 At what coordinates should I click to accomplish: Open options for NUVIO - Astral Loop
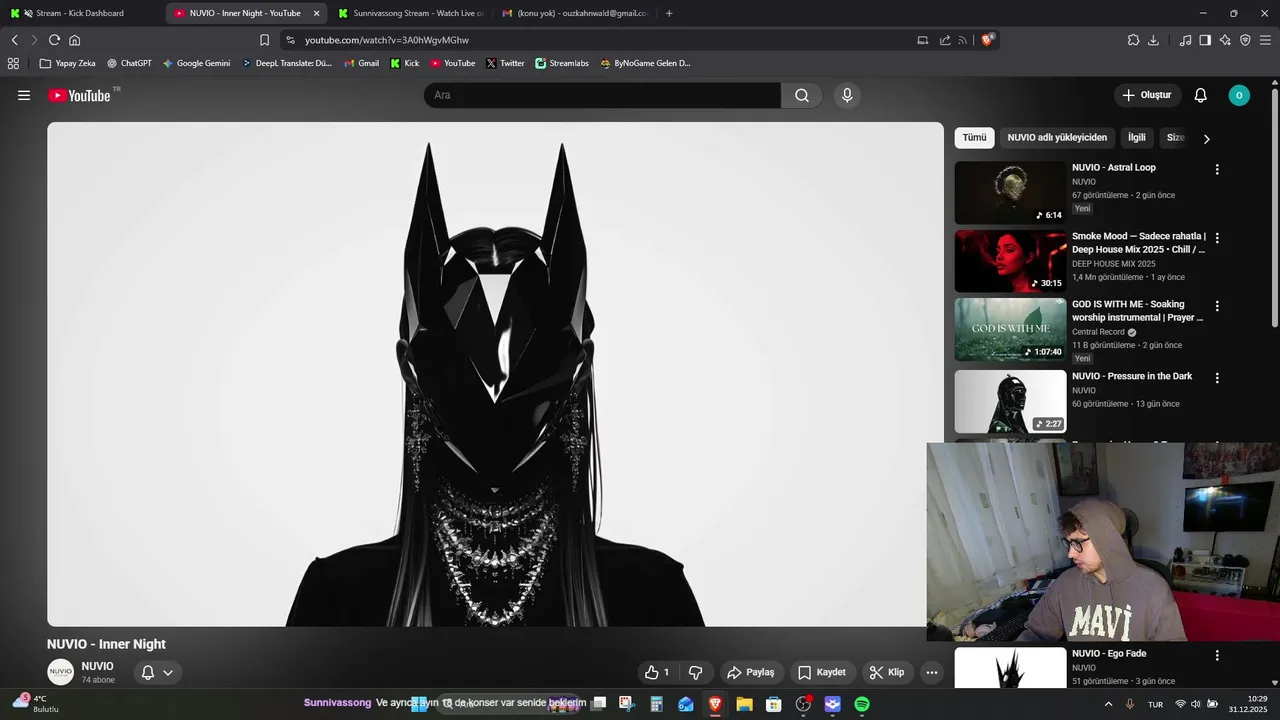pos(1217,169)
